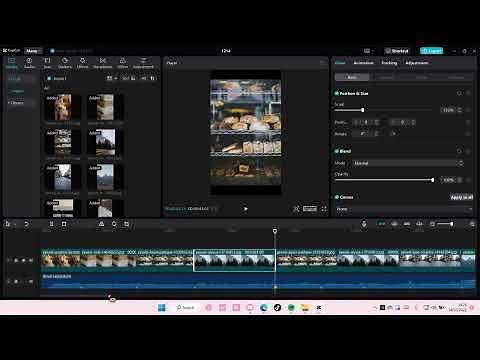Image resolution: width=480 pixels, height=360 pixels.
Task: Switch to the Video tab
Action: tap(340, 63)
